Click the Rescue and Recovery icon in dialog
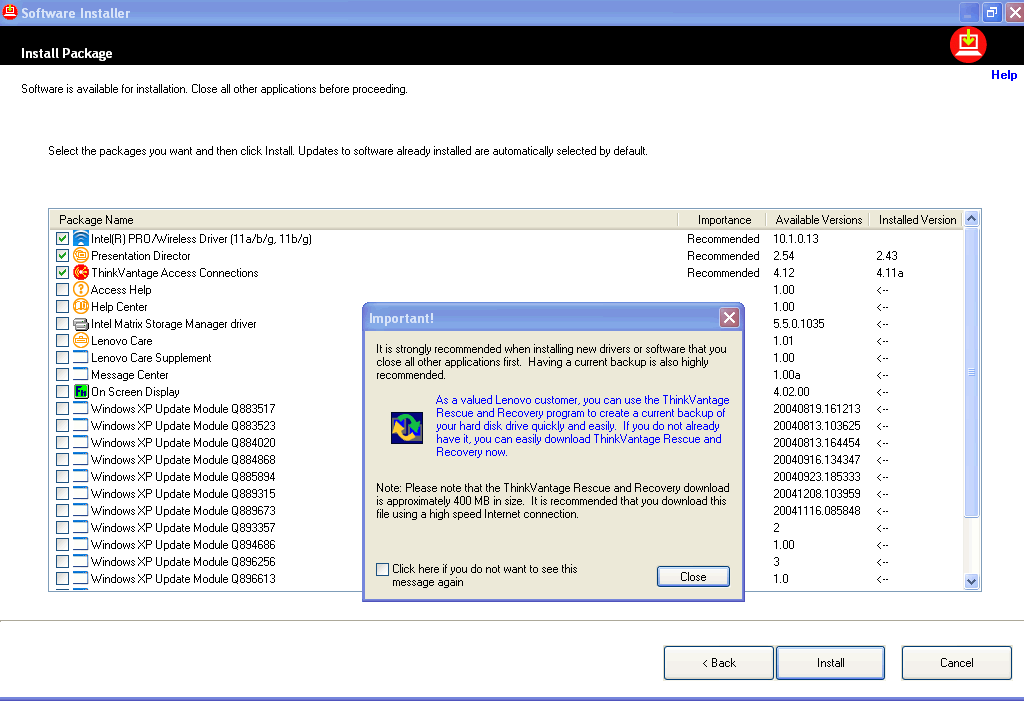The height and width of the screenshot is (701, 1024). pyautogui.click(x=407, y=428)
